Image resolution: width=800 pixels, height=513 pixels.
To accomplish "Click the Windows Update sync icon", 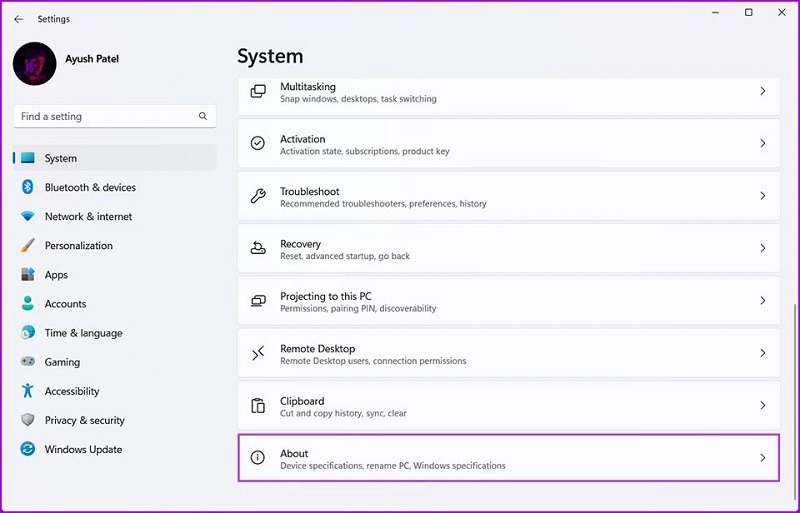I will pyautogui.click(x=27, y=450).
